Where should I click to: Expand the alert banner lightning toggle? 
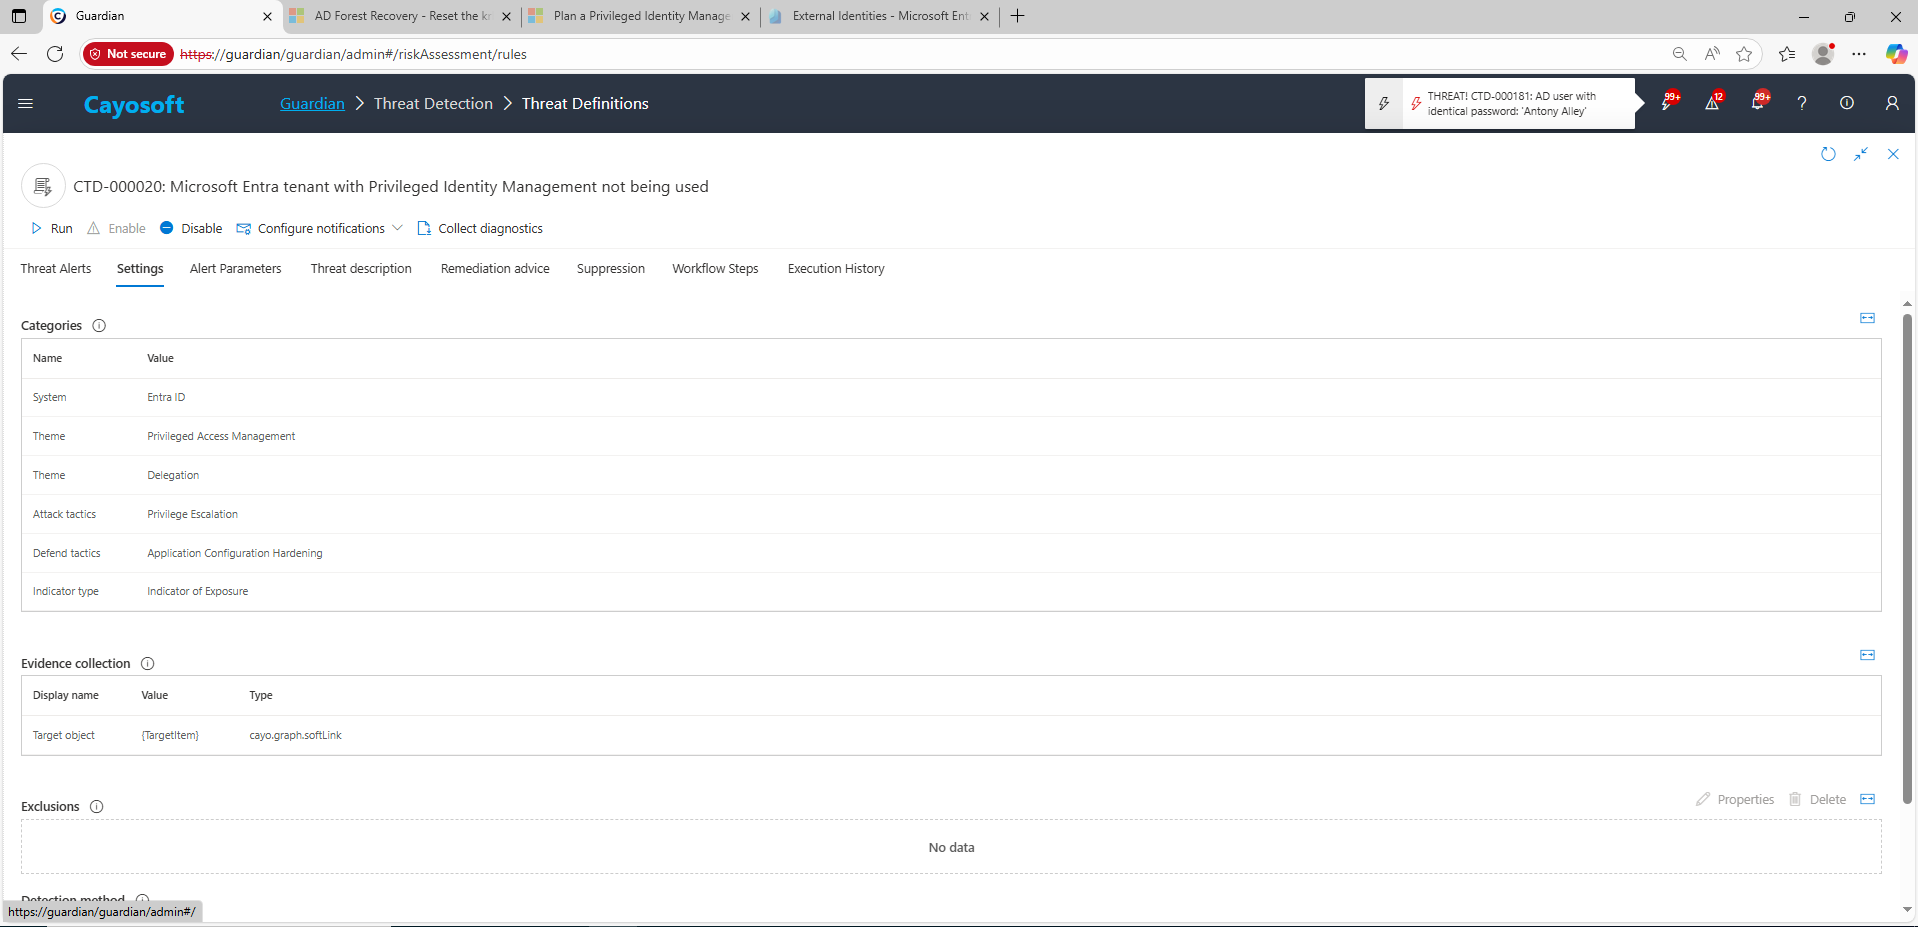coord(1384,103)
